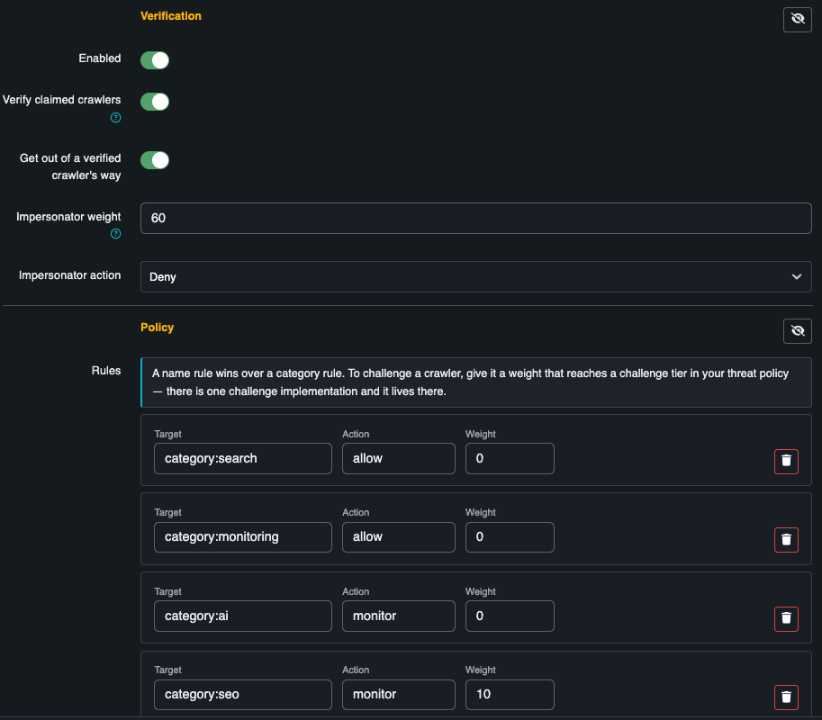Delete the category:monitoring rule
The width and height of the screenshot is (822, 720).
[x=786, y=540]
